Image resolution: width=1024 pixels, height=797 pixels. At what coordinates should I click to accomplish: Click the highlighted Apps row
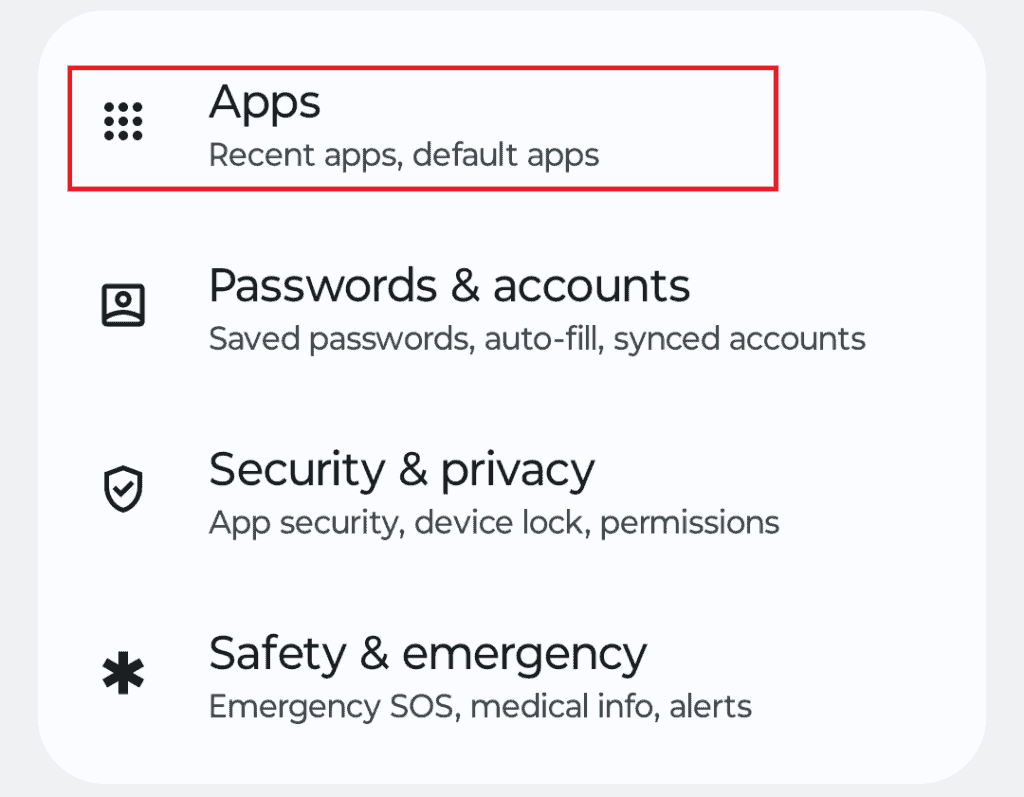424,127
